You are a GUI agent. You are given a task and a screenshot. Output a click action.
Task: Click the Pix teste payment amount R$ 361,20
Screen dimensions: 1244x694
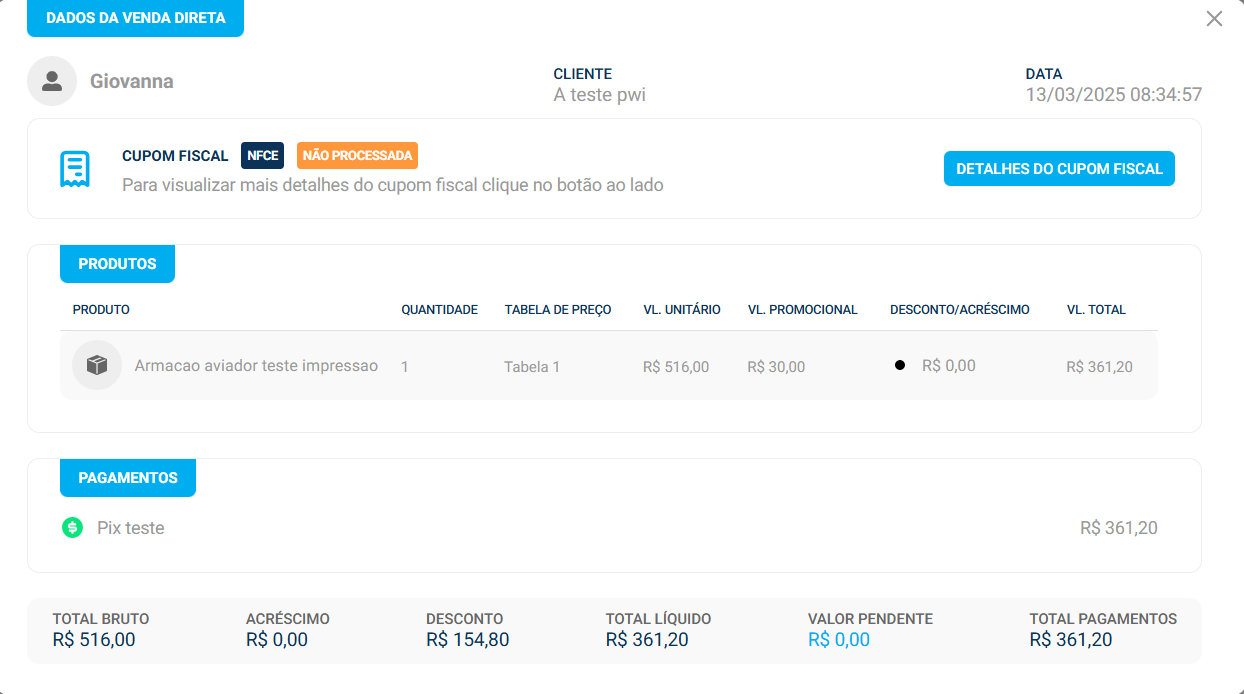(1119, 528)
